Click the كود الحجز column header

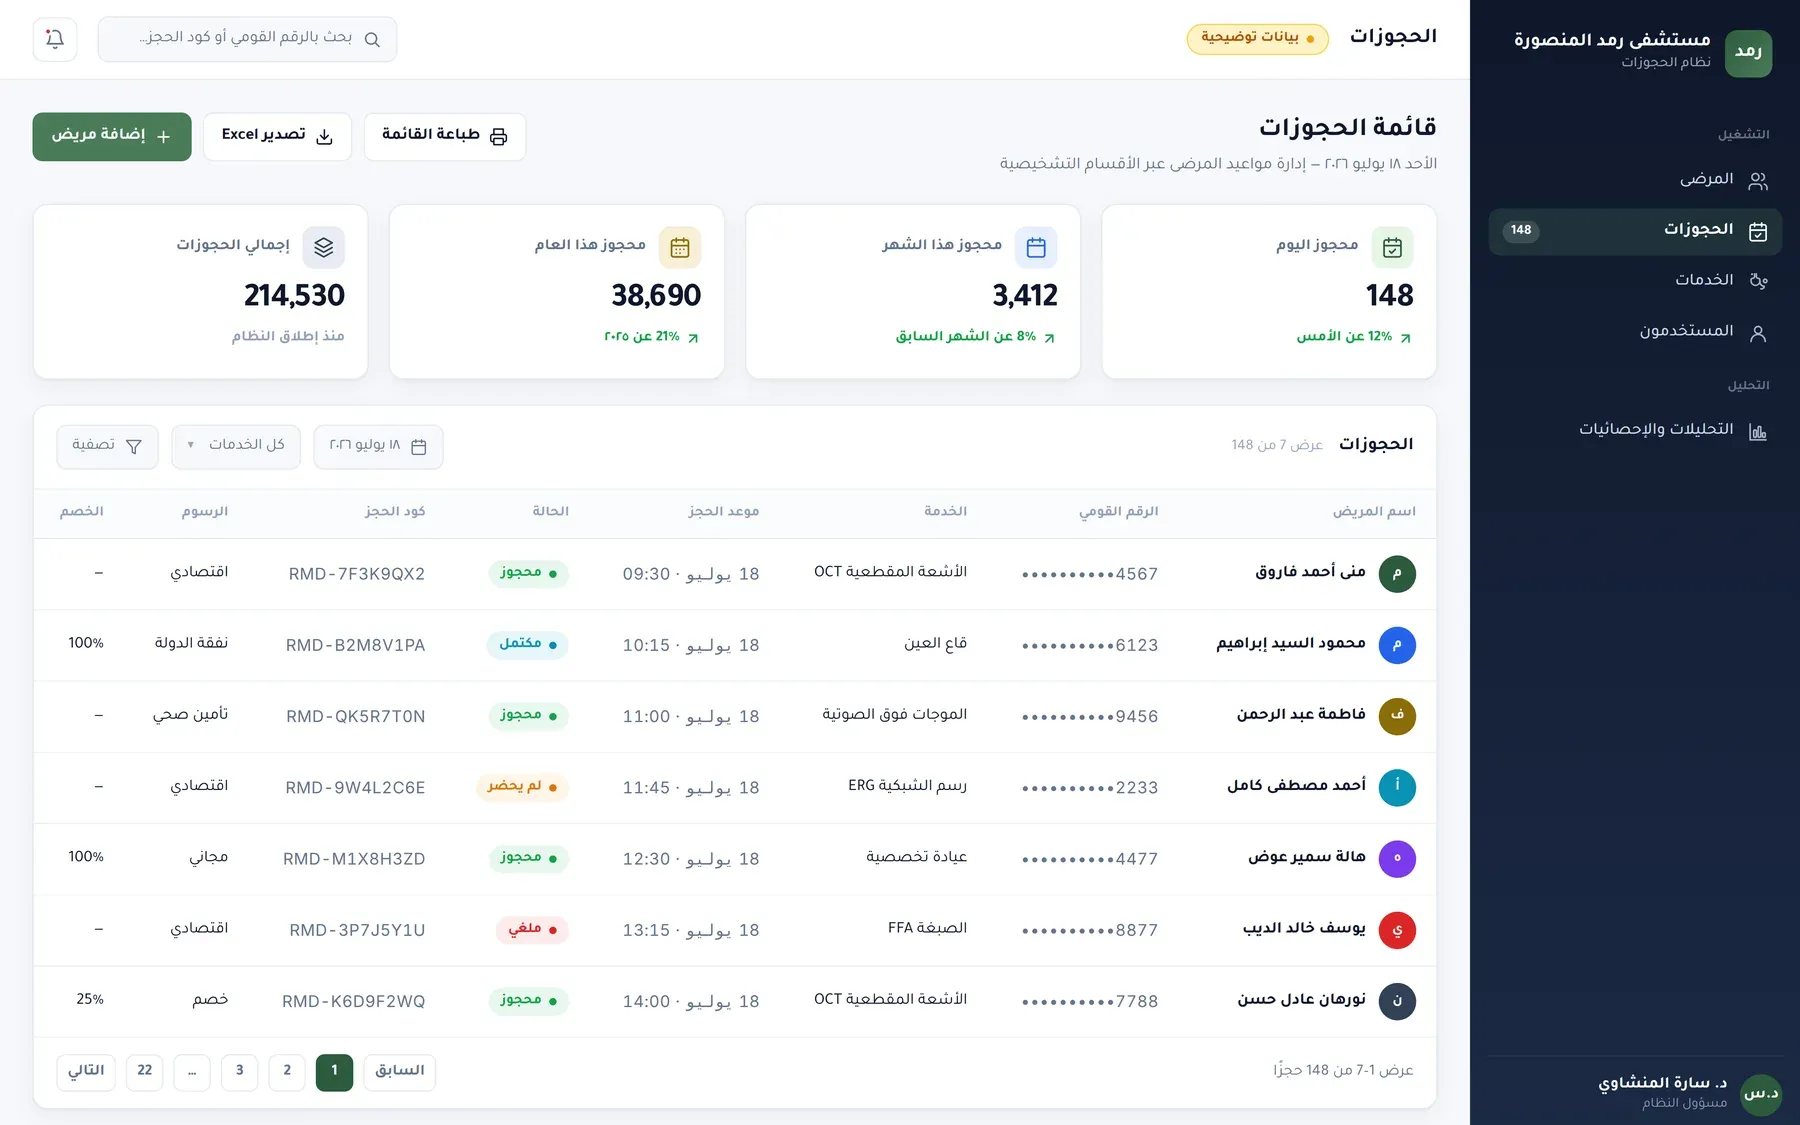395,512
